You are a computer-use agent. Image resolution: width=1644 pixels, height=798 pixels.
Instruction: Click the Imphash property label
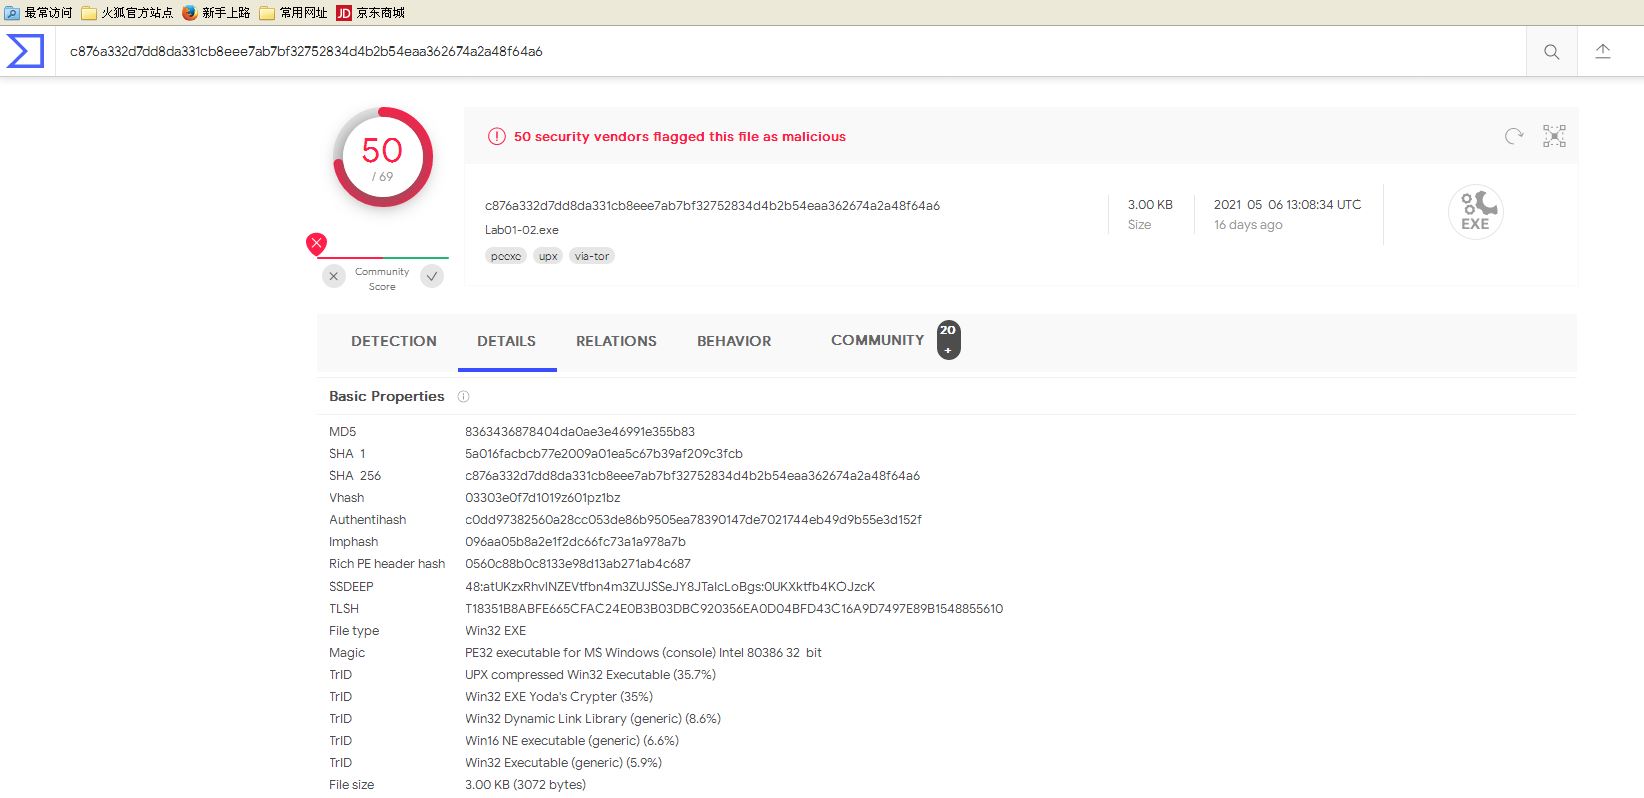point(354,542)
